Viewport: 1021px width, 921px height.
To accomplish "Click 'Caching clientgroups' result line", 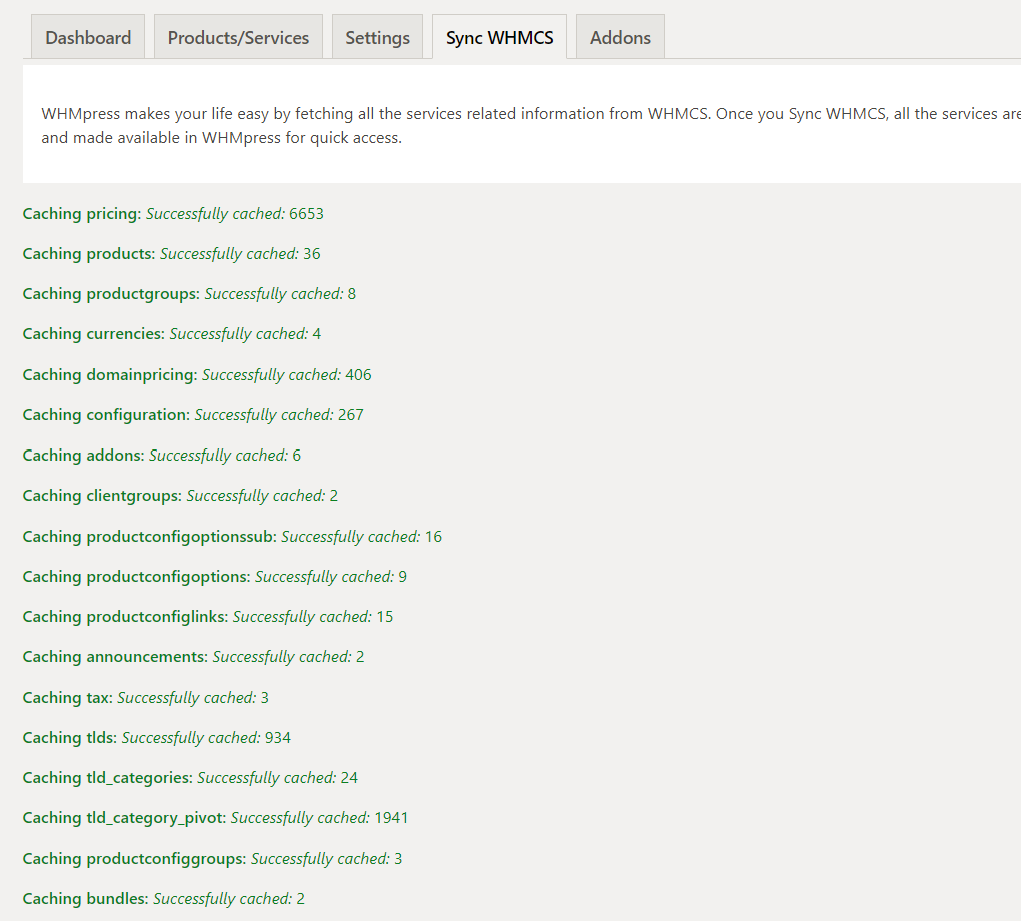I will [180, 496].
